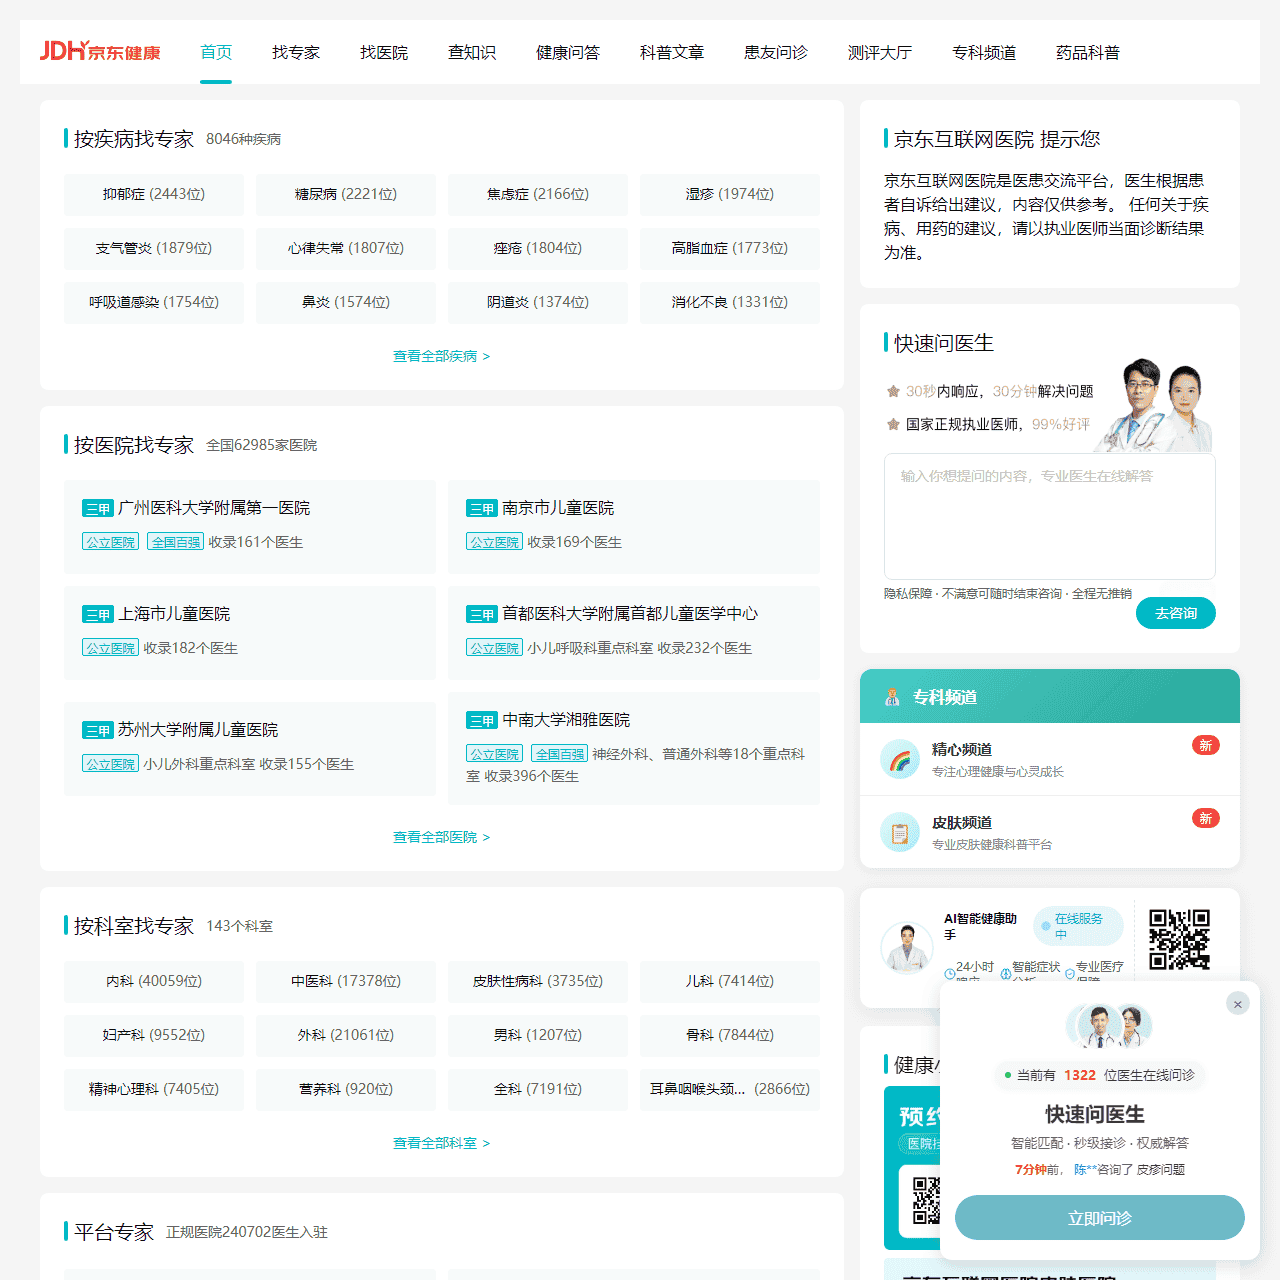Viewport: 1280px width, 1280px height.
Task: Click the 智能症状分析 icon
Action: [x=1005, y=972]
